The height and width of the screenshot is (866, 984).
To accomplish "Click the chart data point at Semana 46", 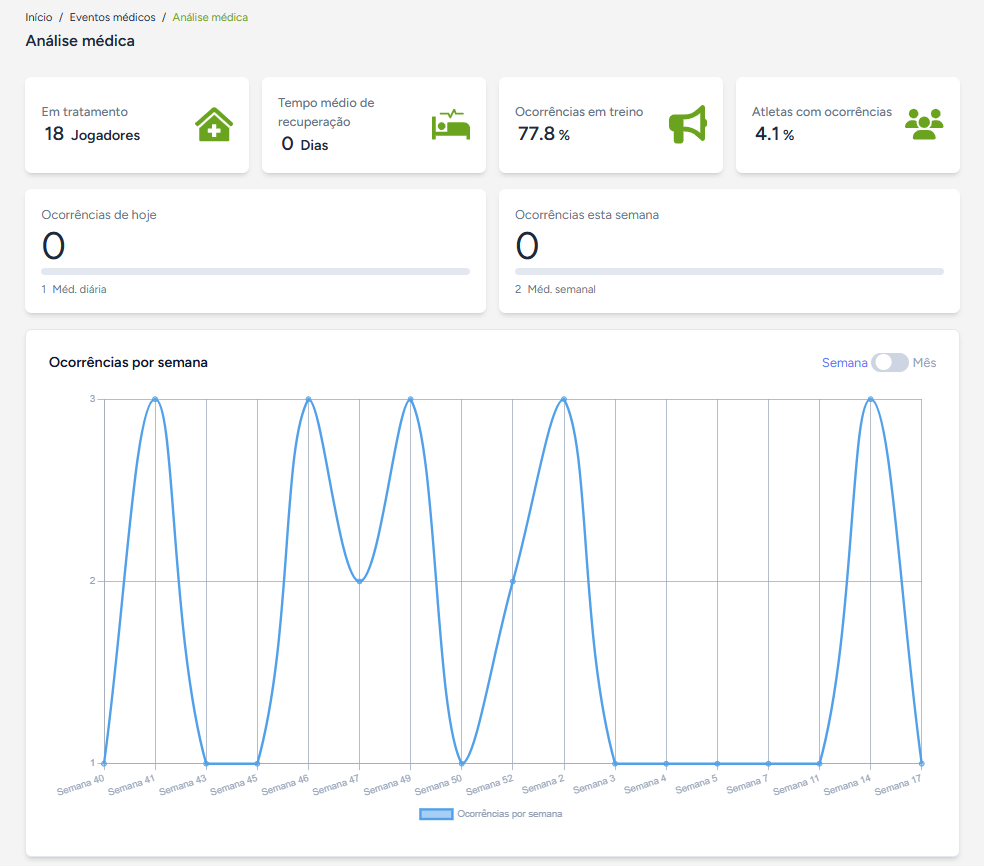I will 308,399.
